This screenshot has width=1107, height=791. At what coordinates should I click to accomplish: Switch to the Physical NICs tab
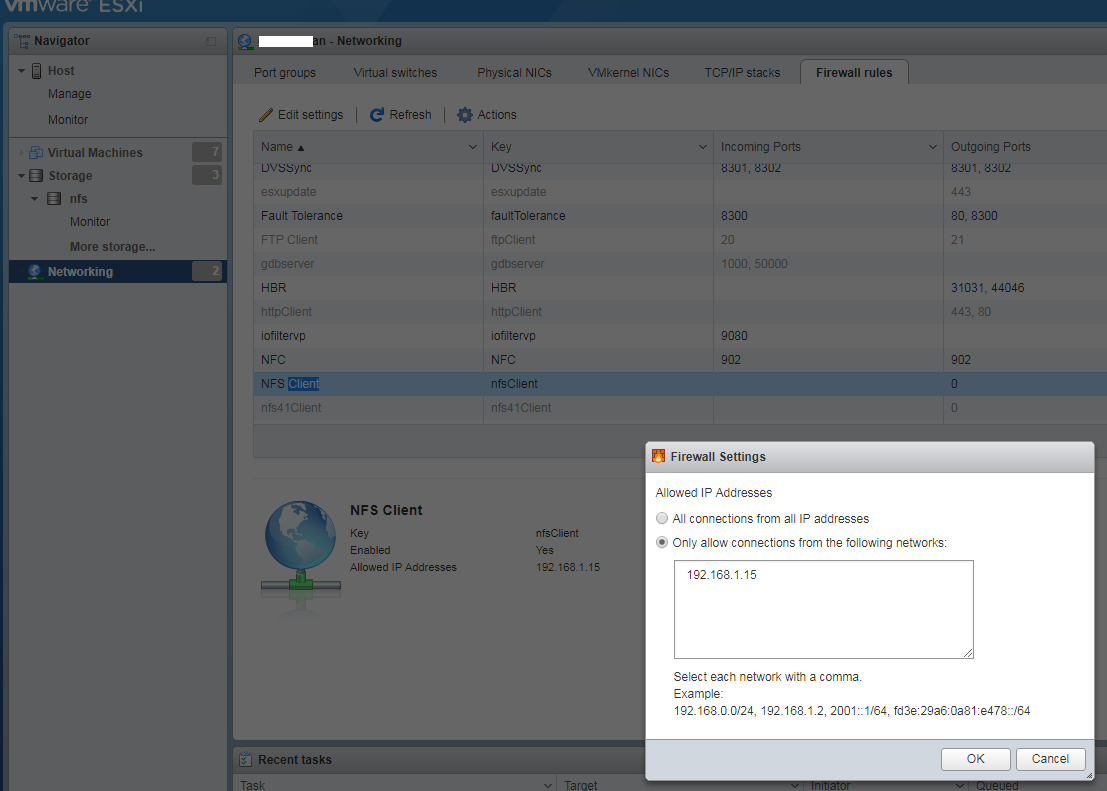click(x=514, y=73)
